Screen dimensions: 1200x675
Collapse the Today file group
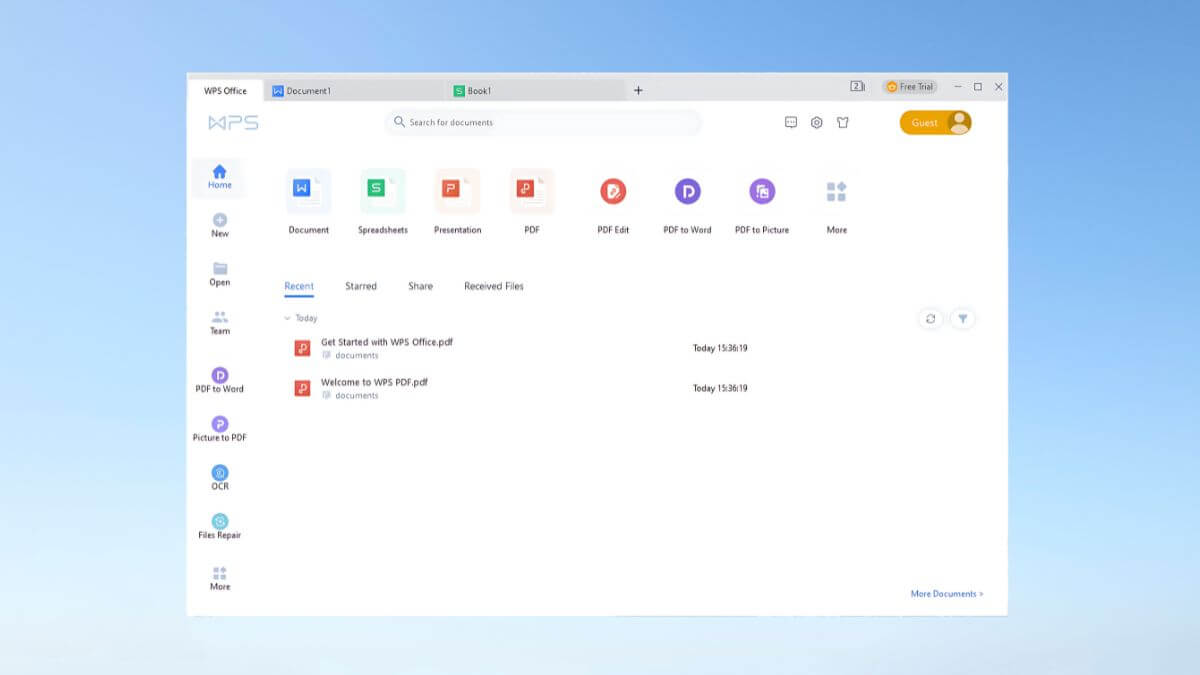287,317
